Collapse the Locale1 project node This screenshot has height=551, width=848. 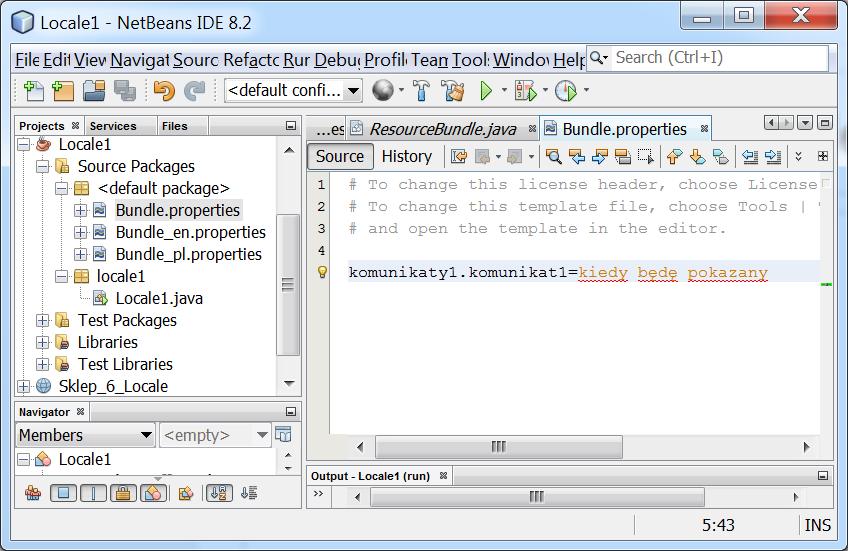[23, 144]
